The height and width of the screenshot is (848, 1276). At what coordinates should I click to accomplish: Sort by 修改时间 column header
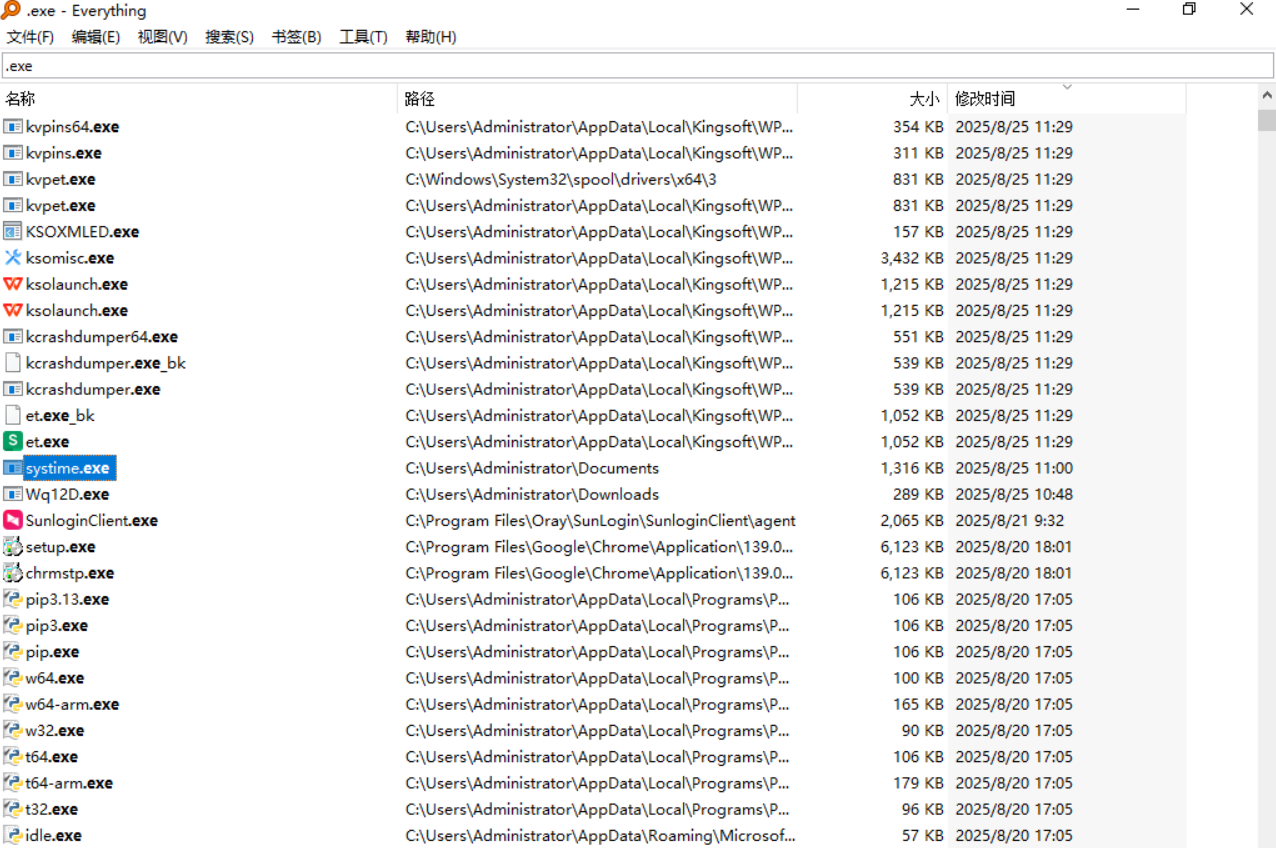tap(1066, 99)
